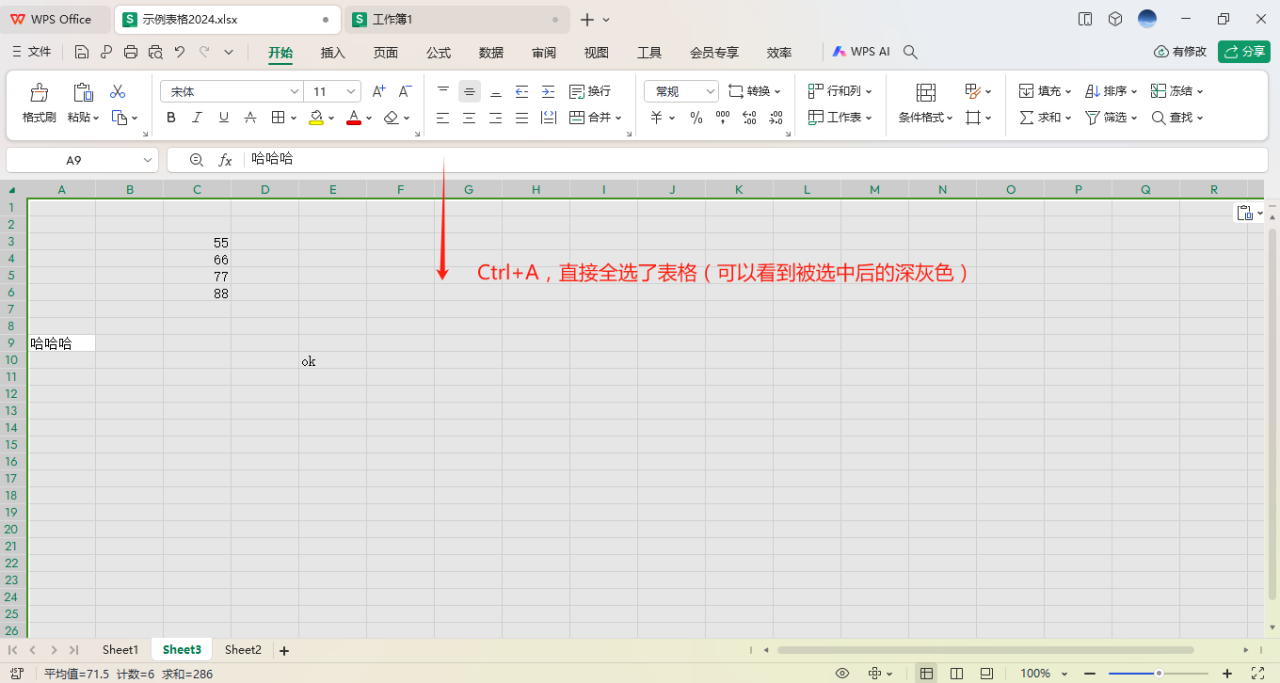This screenshot has width=1280, height=683.
Task: Toggle vertical middle alignment
Action: 469,91
